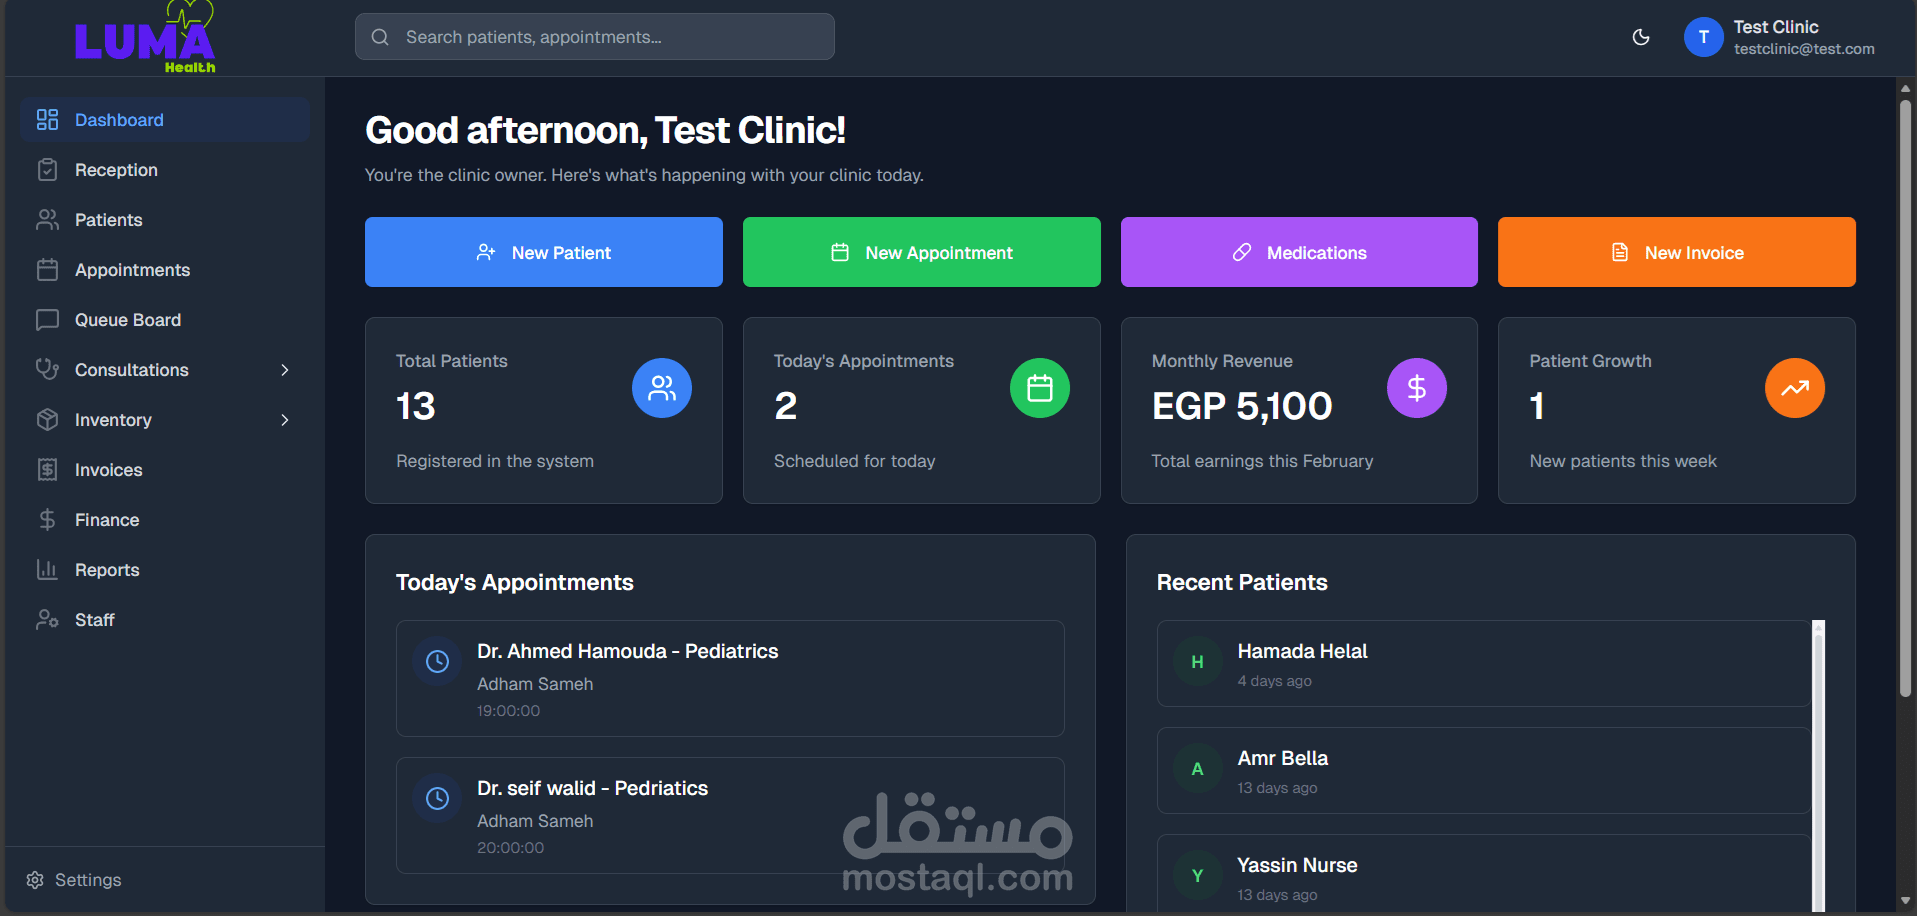Screen dimensions: 1917x916
Task: Open the Dr. Ahmed Hamouda - Pediatrics appointment
Action: click(730, 678)
